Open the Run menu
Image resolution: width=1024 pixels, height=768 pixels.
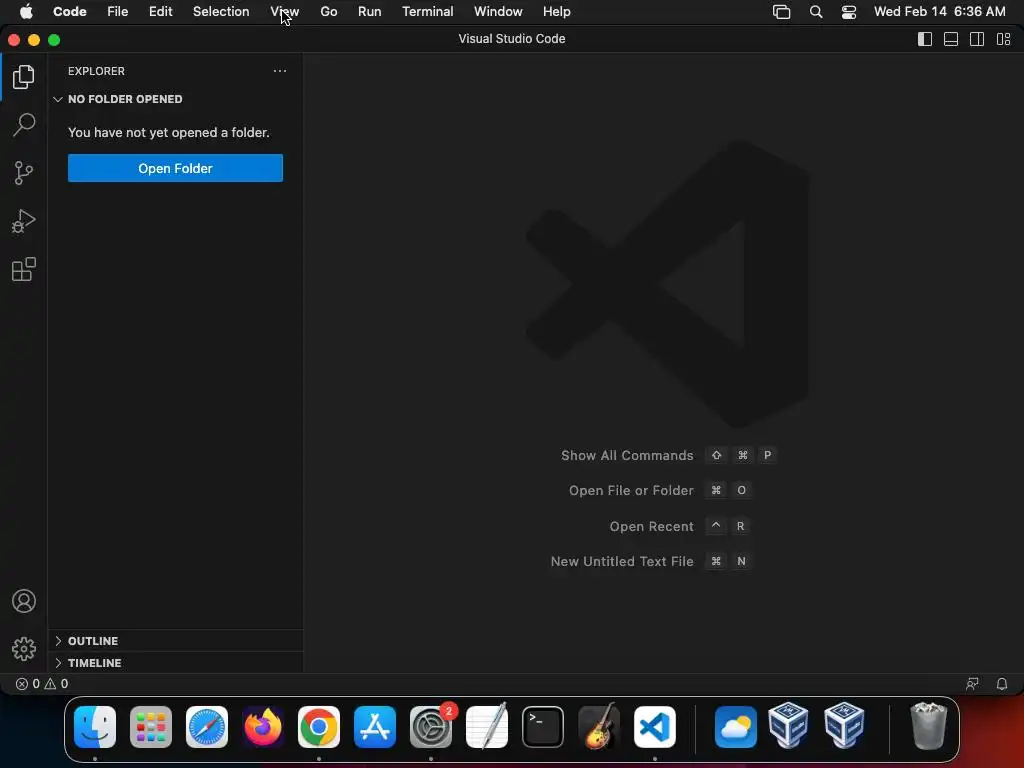click(x=370, y=11)
